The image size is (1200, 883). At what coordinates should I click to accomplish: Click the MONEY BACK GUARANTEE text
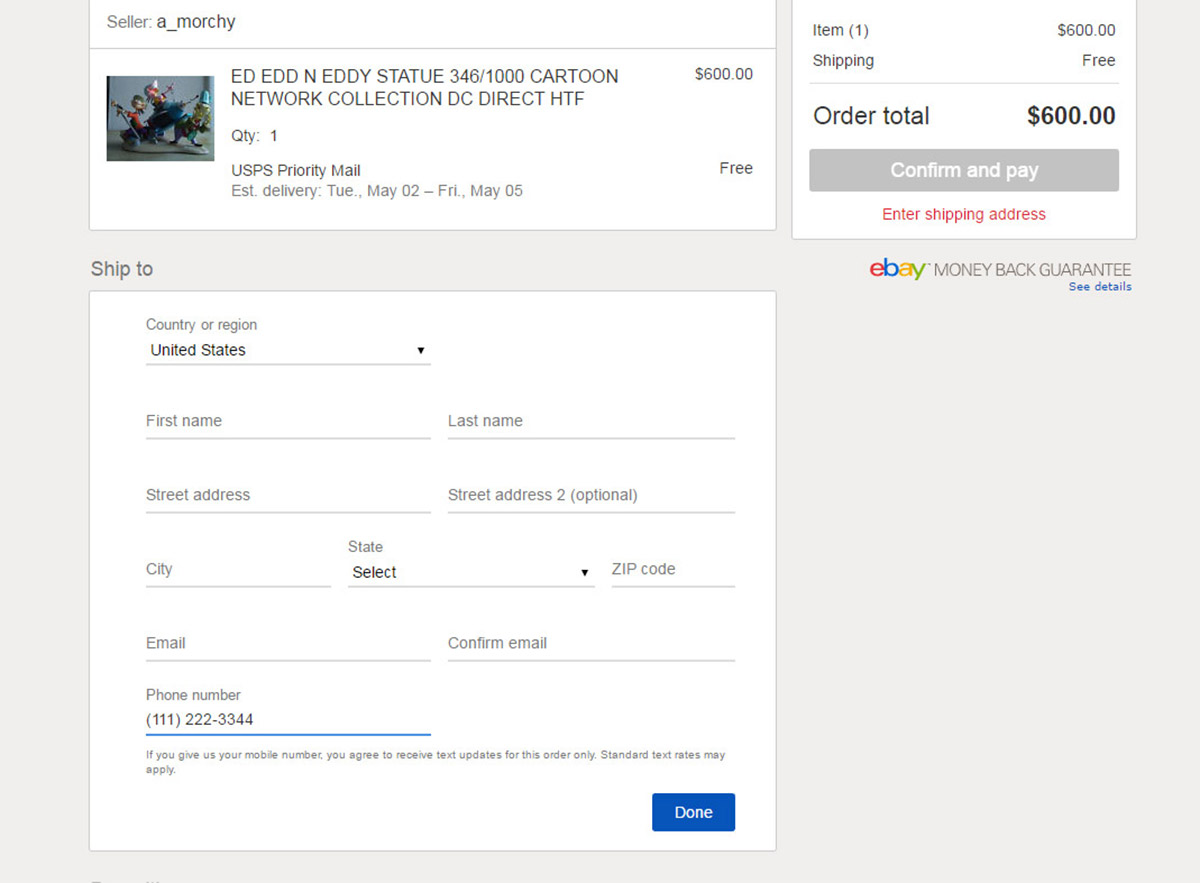coord(1032,270)
